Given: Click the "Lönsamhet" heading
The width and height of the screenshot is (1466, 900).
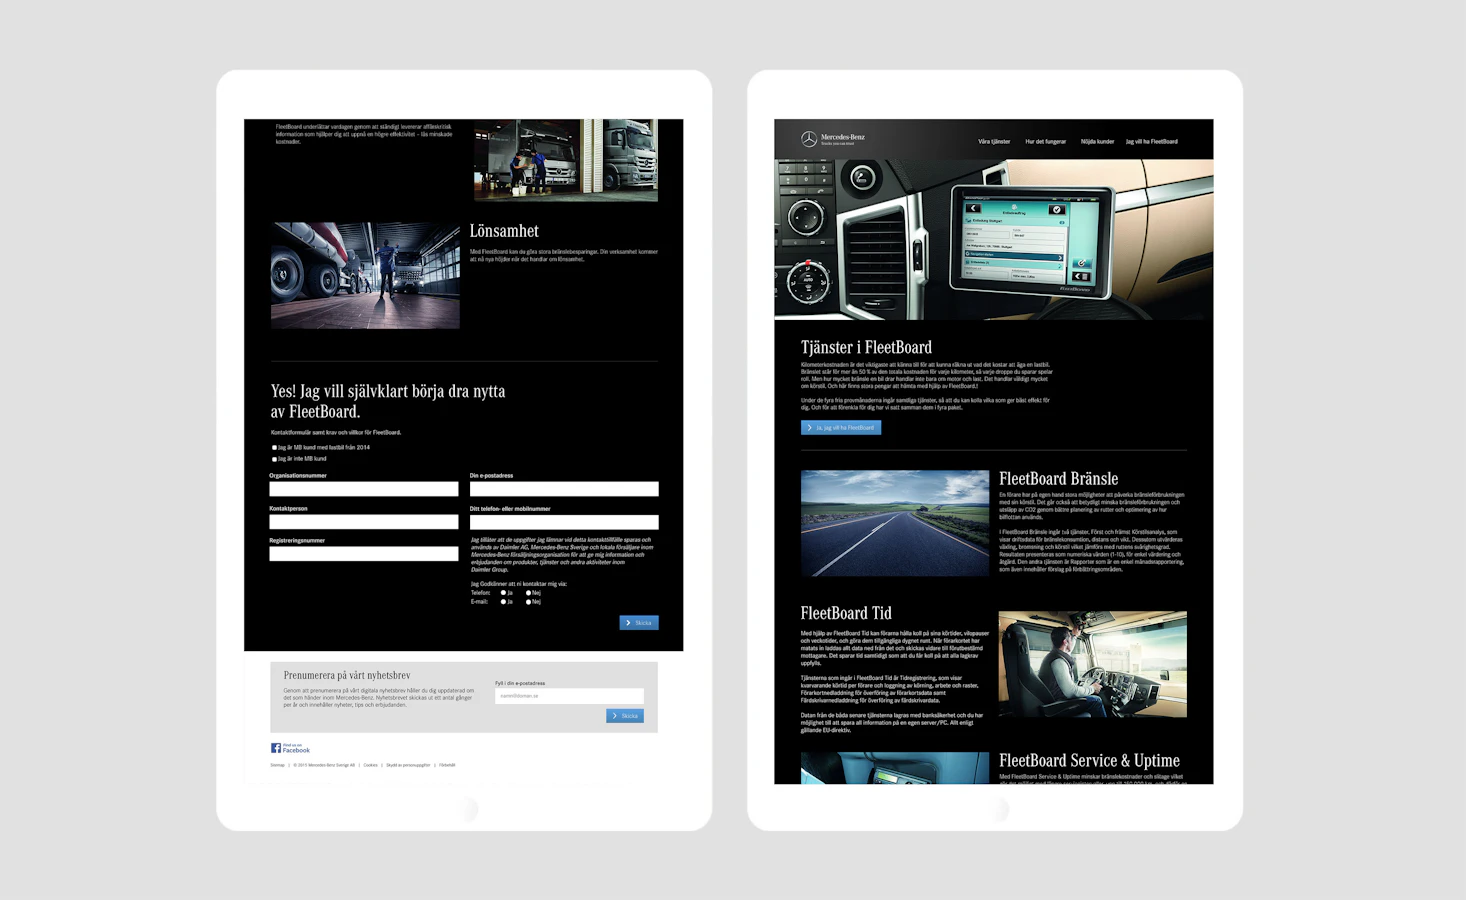Looking at the screenshot, I should tap(504, 231).
